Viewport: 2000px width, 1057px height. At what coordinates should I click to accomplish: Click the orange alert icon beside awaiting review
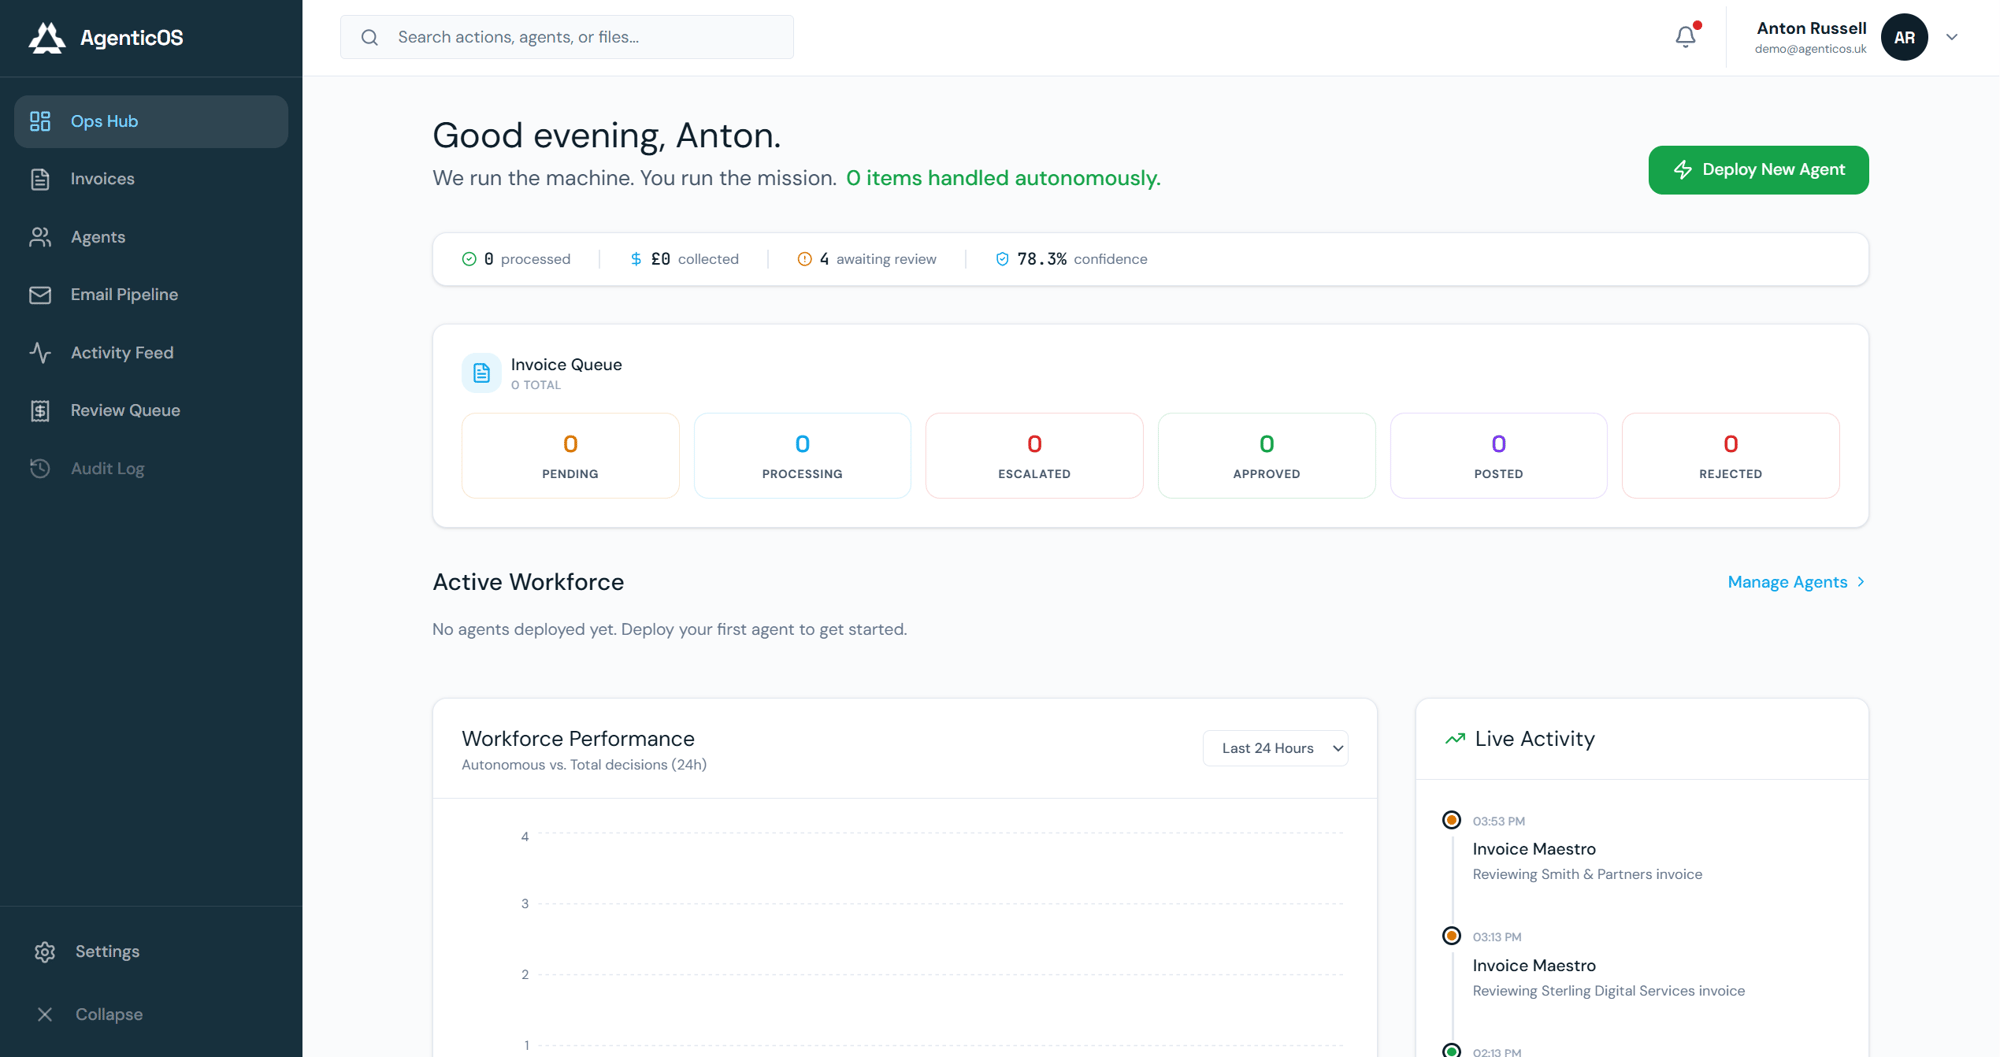coord(804,259)
